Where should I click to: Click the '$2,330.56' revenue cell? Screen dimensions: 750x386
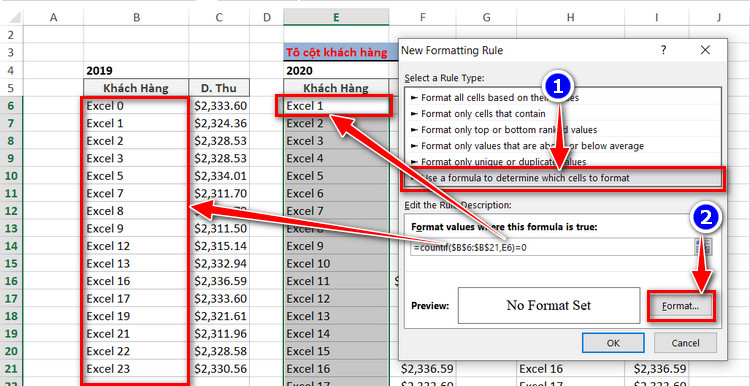tap(219, 369)
